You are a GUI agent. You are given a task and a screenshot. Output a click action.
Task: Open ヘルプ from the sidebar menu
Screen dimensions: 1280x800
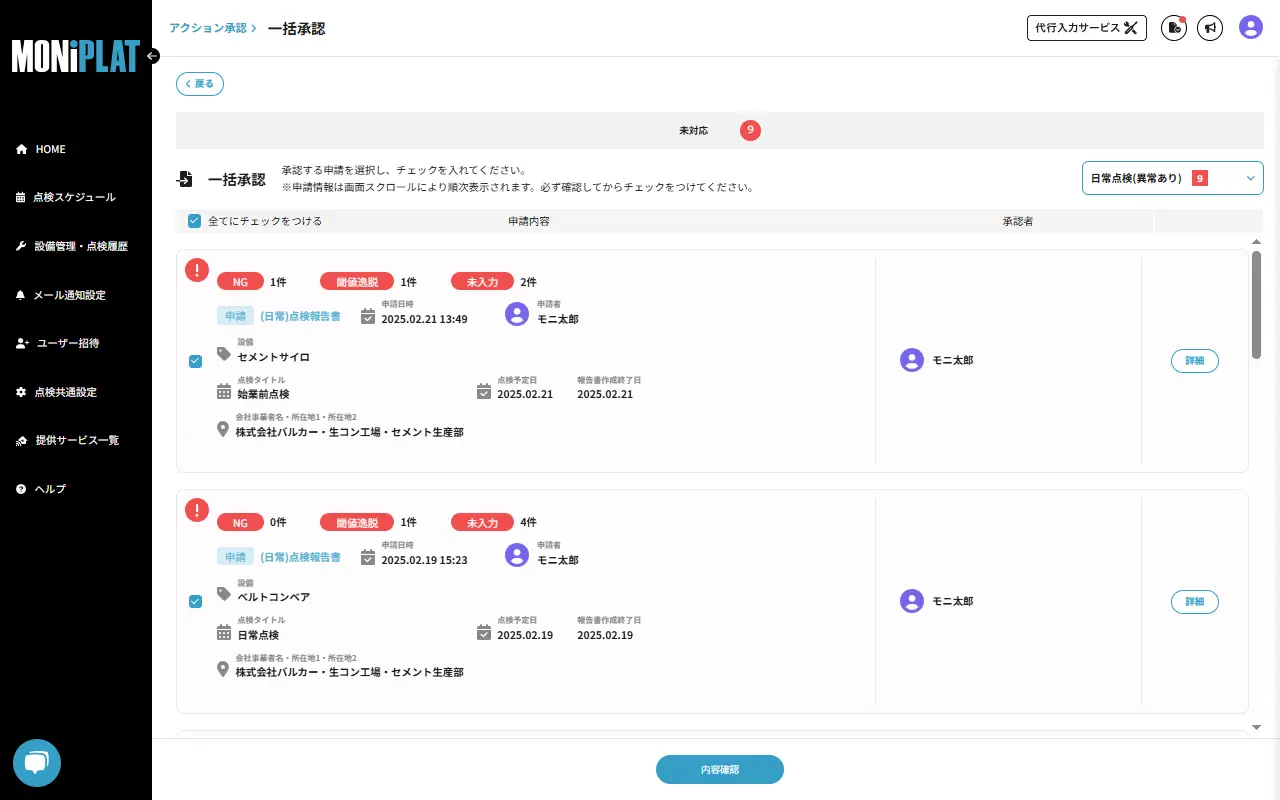22,489
